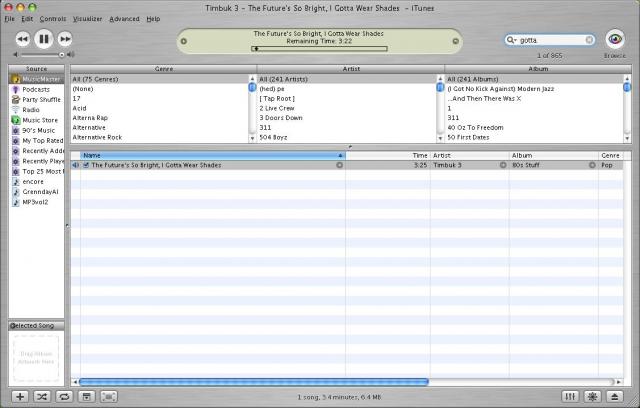Open the Edit menu
The image size is (640, 408).
[27, 19]
